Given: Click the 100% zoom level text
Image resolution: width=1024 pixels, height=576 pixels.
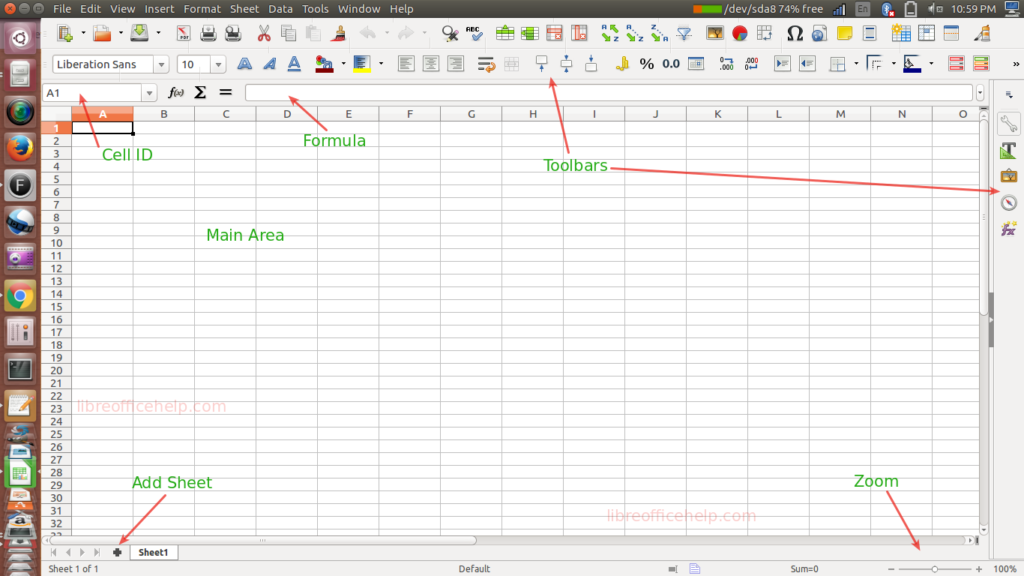Looking at the screenshot, I should click(x=1004, y=569).
